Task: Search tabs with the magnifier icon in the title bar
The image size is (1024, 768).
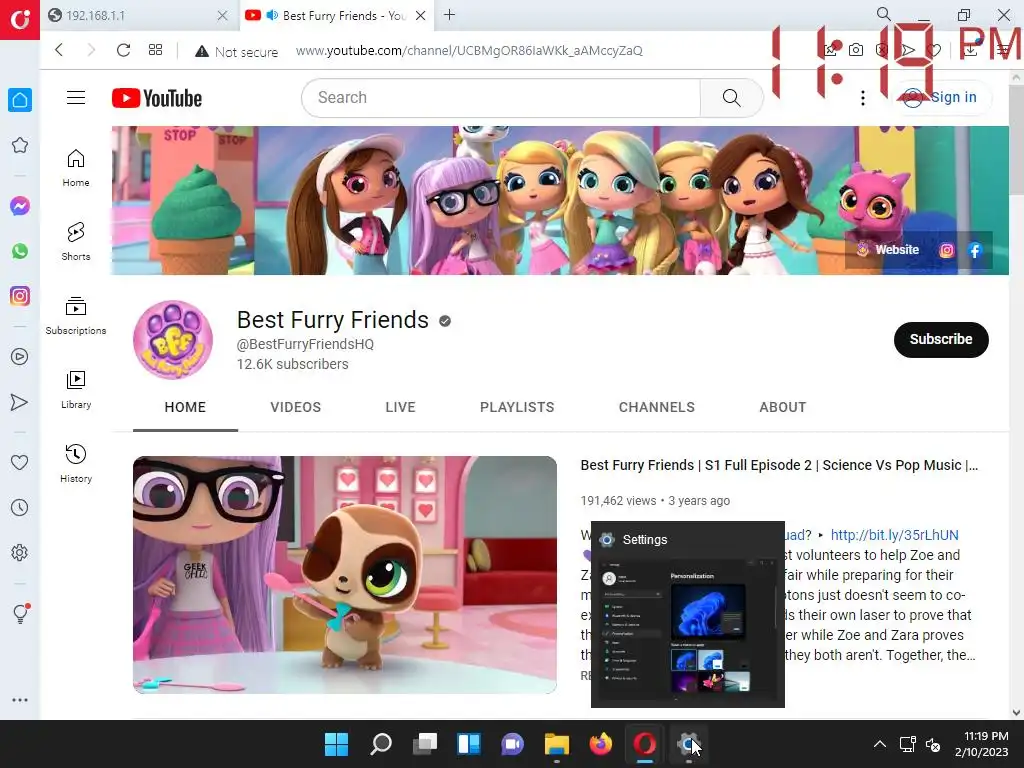Action: point(883,14)
